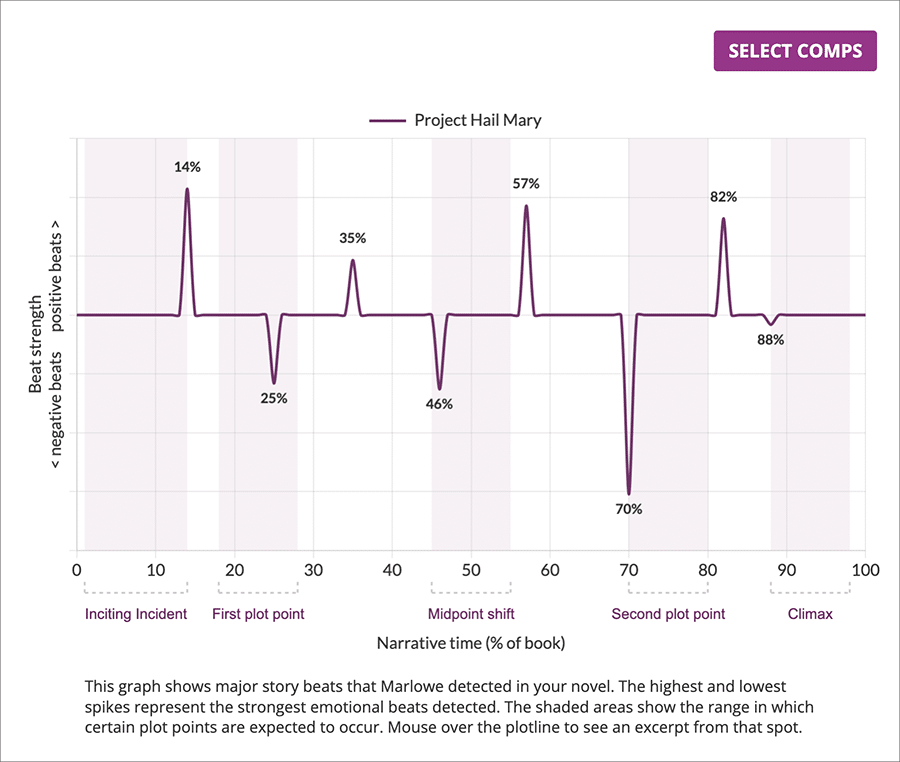Click the Midpoint shift label
Screen dimensions: 900x762
pos(471,613)
